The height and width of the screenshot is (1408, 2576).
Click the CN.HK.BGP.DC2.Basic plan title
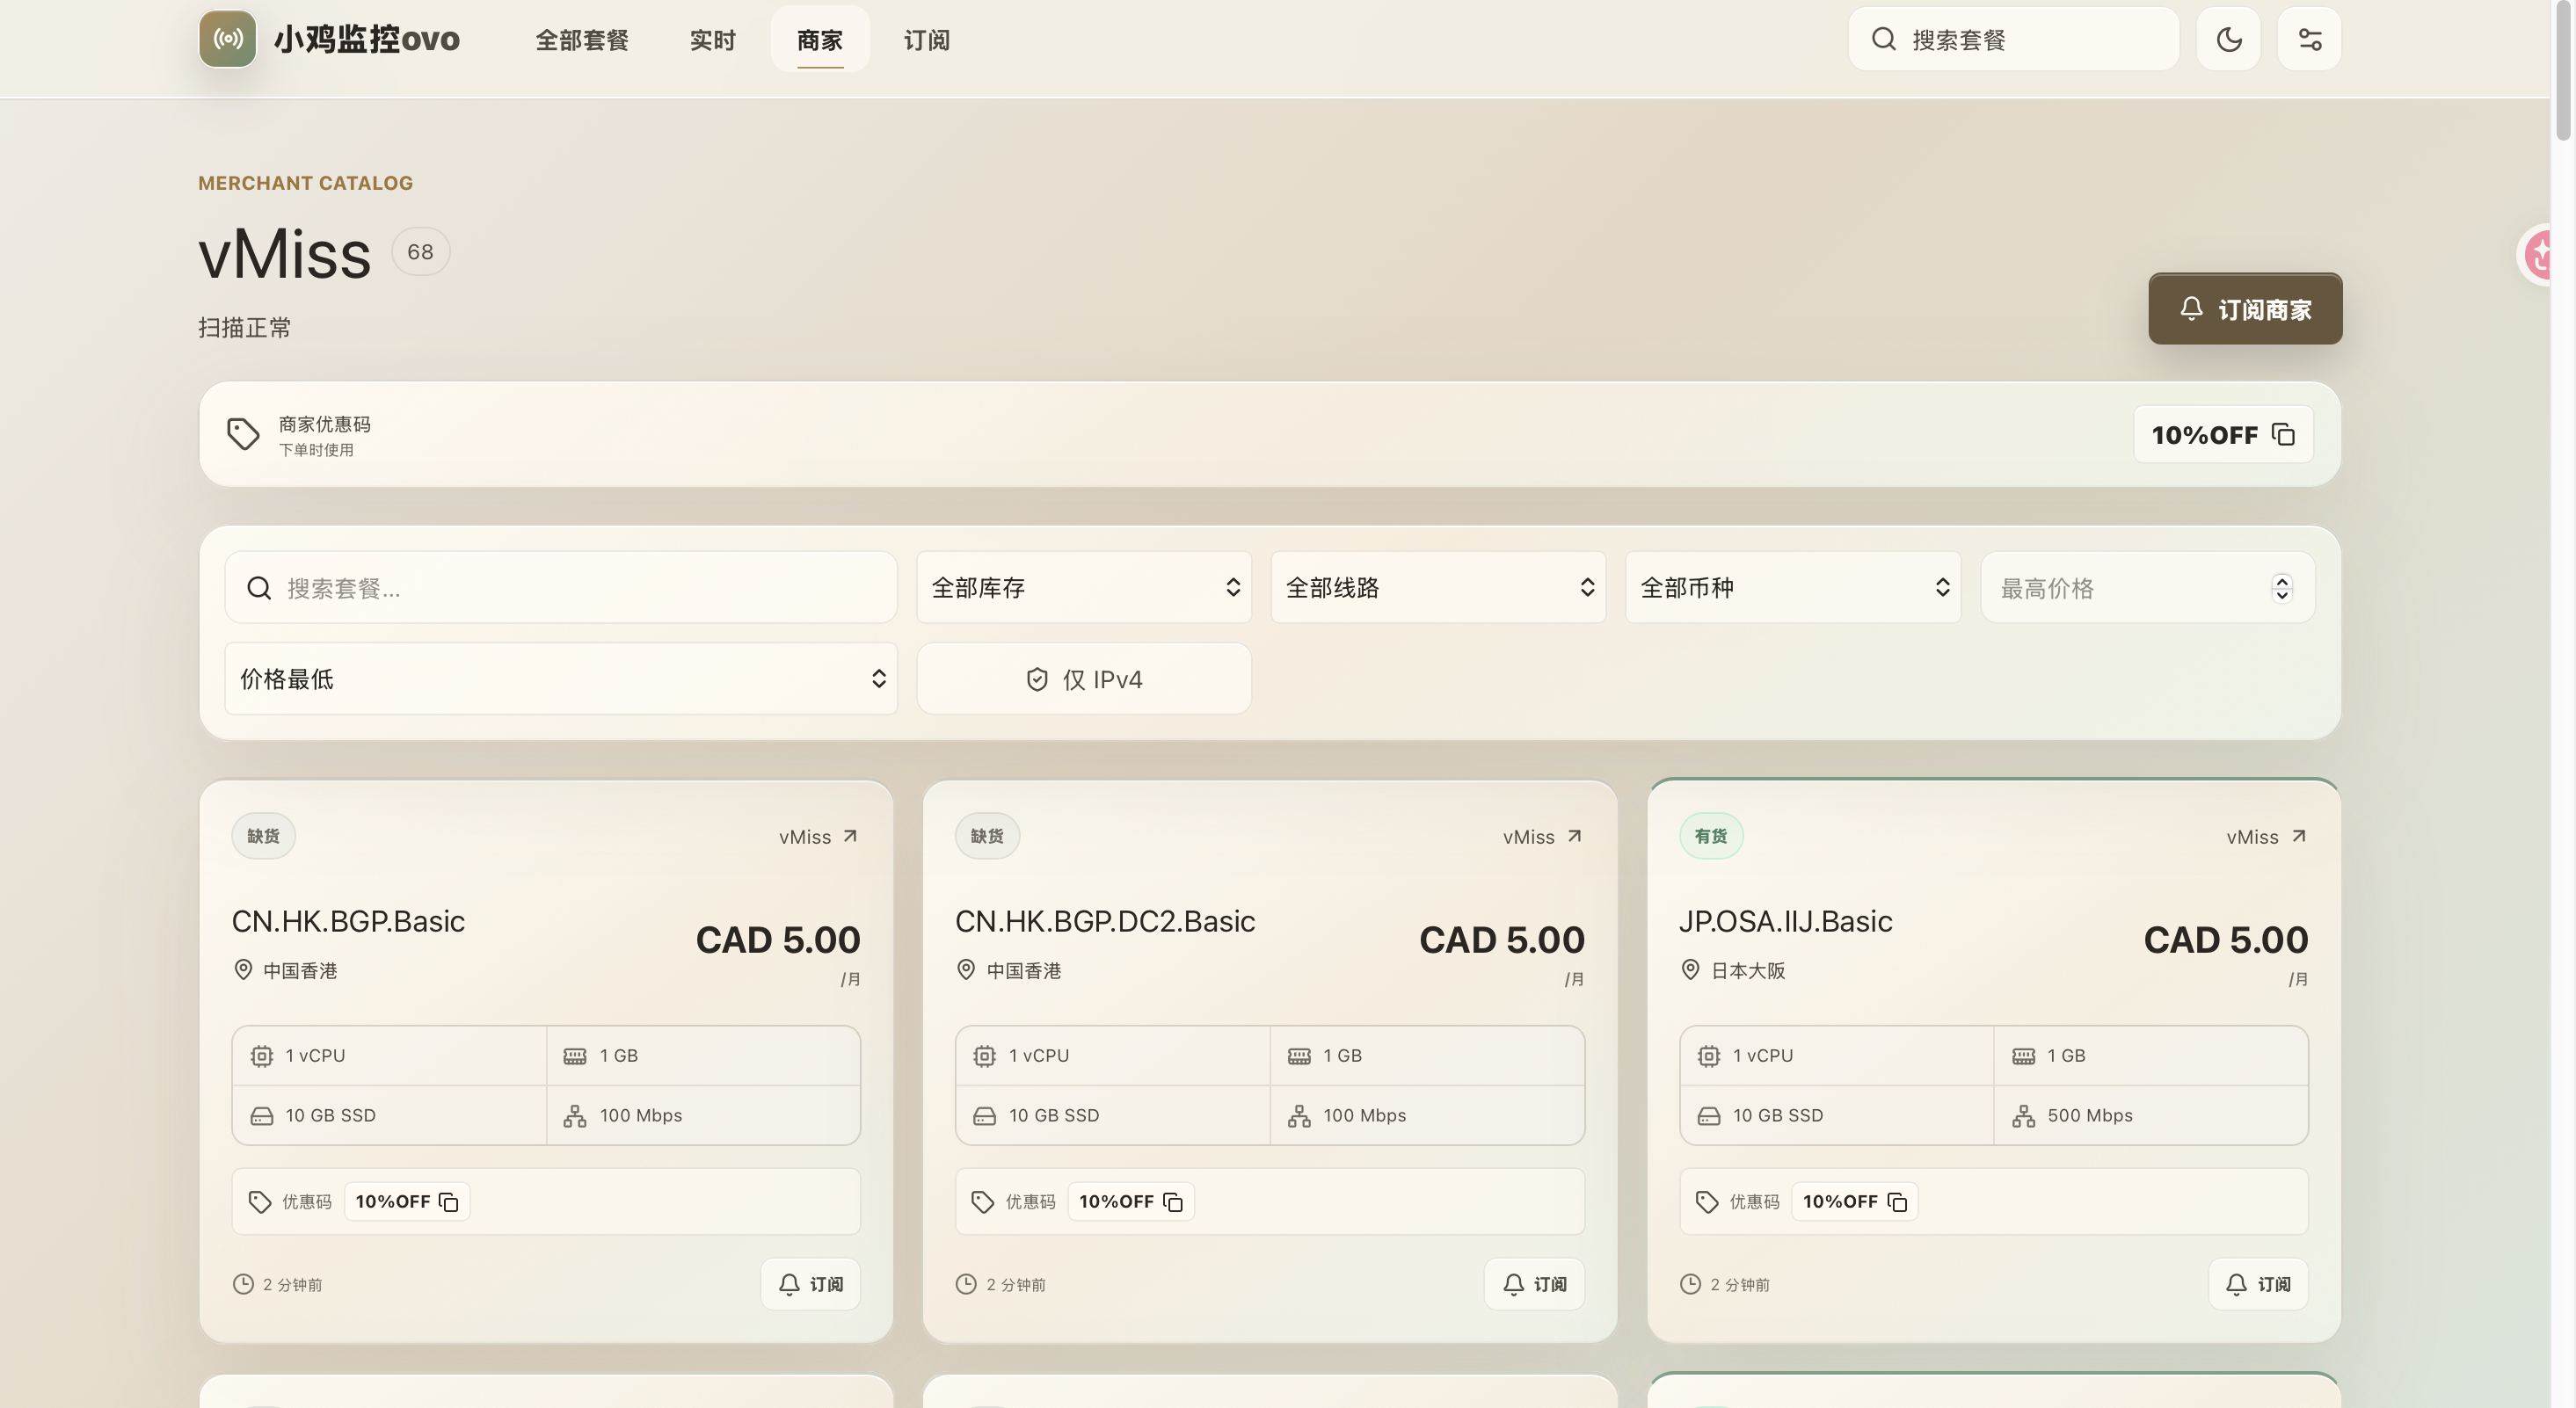pos(1105,921)
